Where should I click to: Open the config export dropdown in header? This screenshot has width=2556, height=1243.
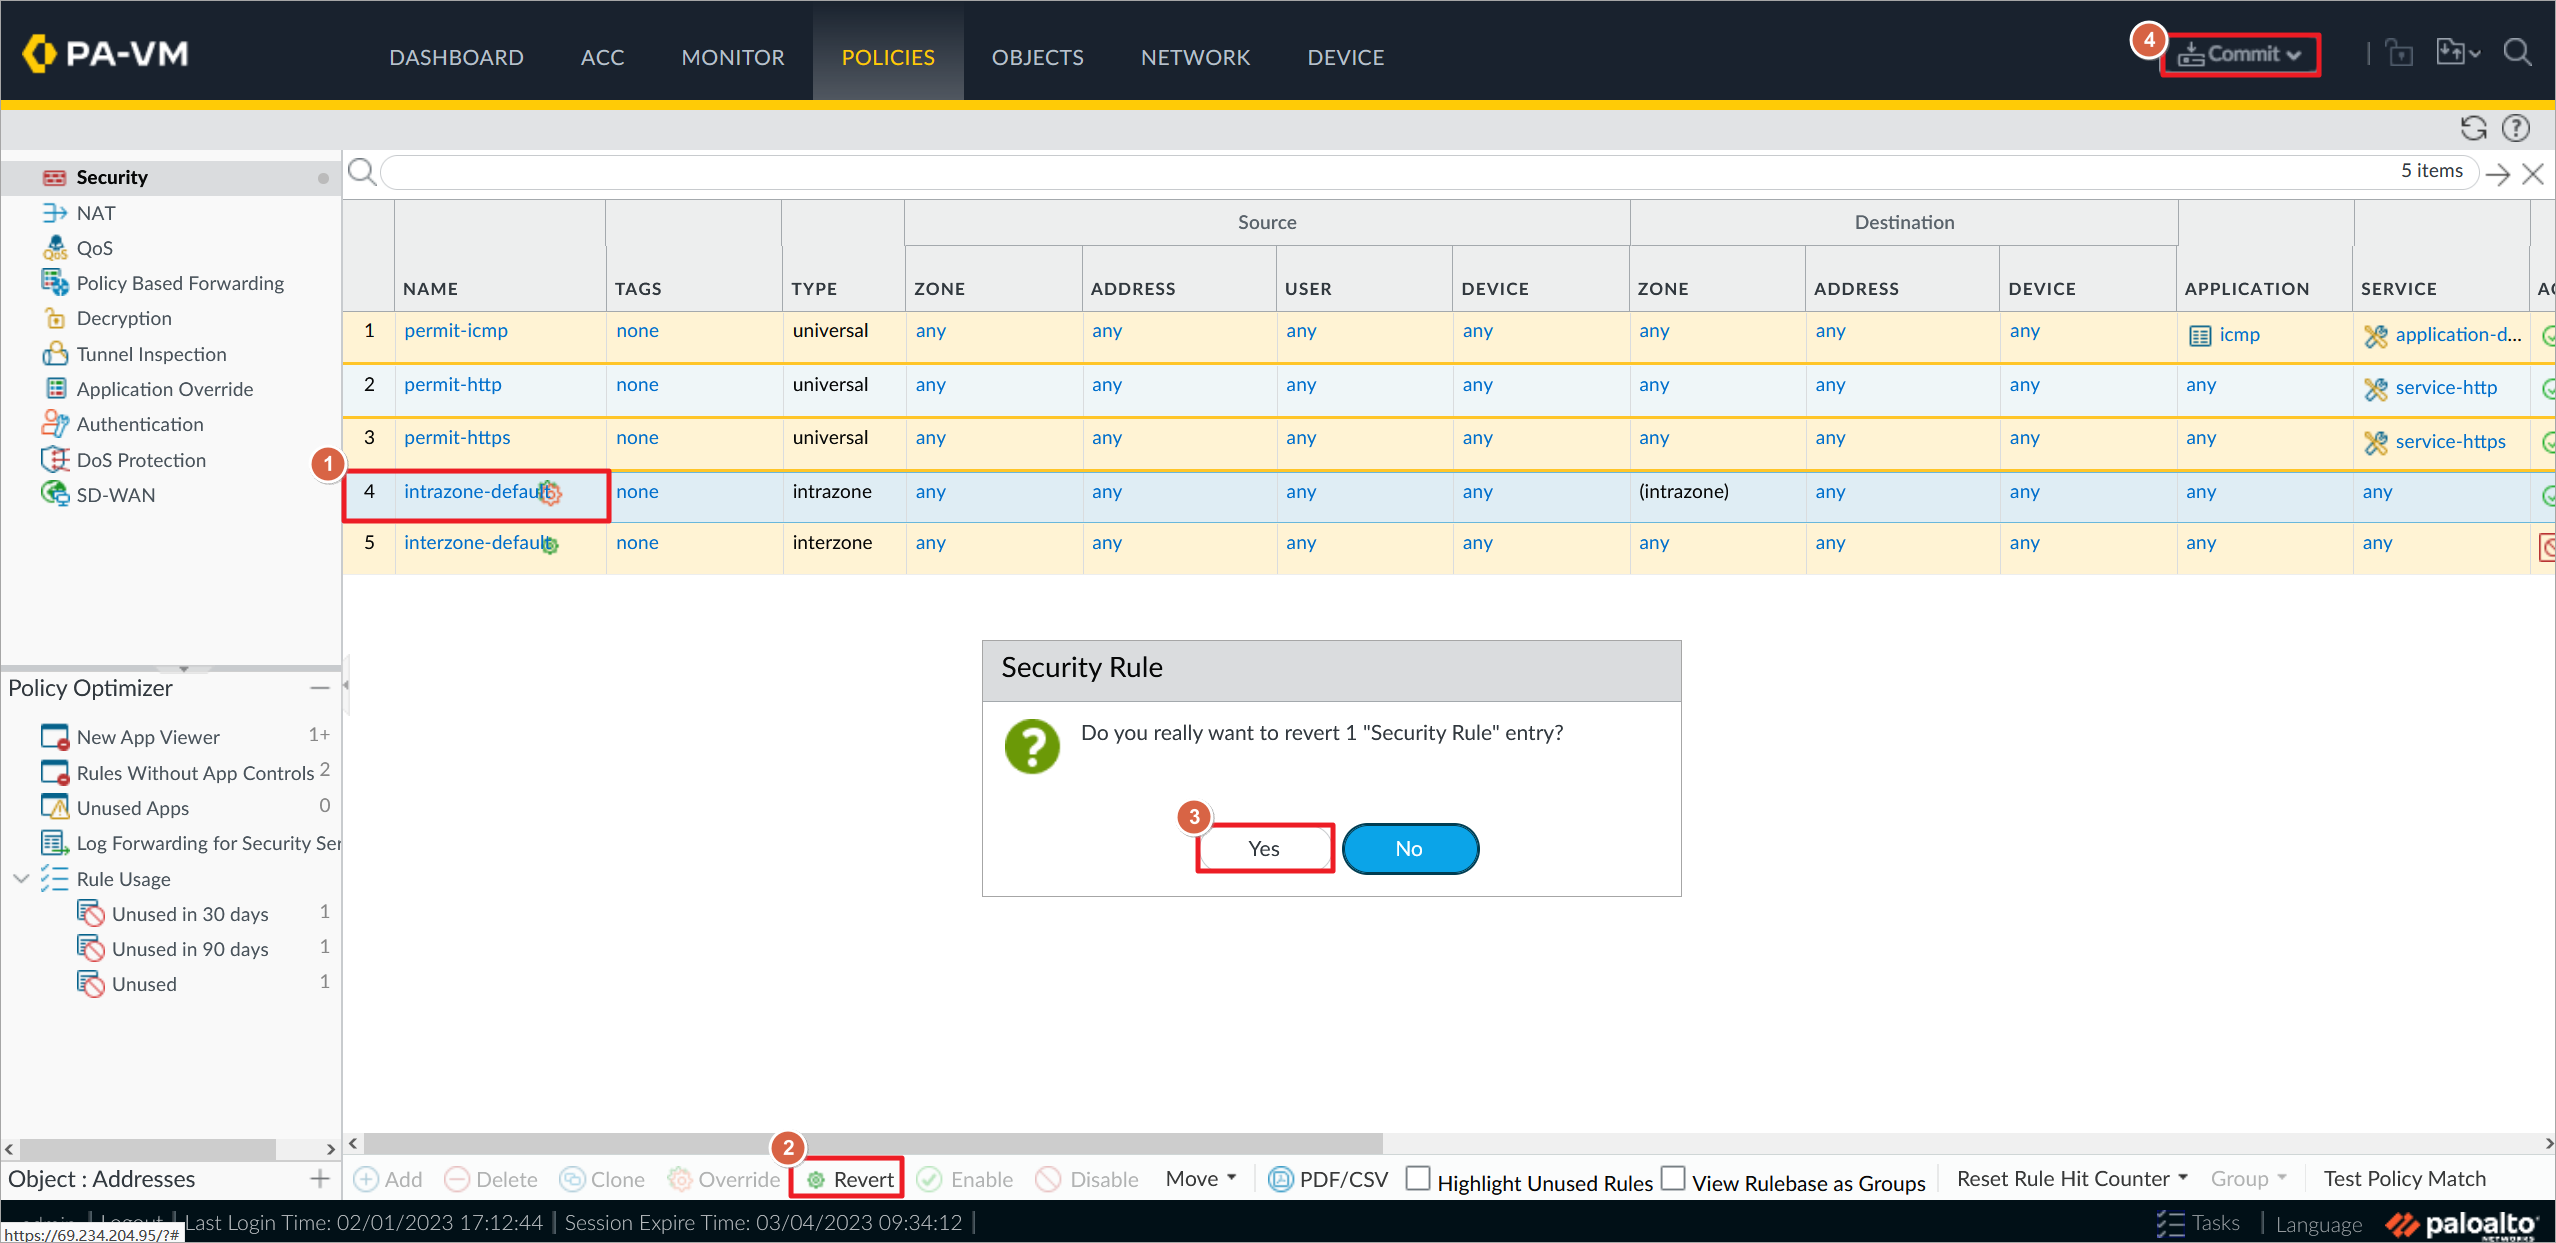point(2457,53)
